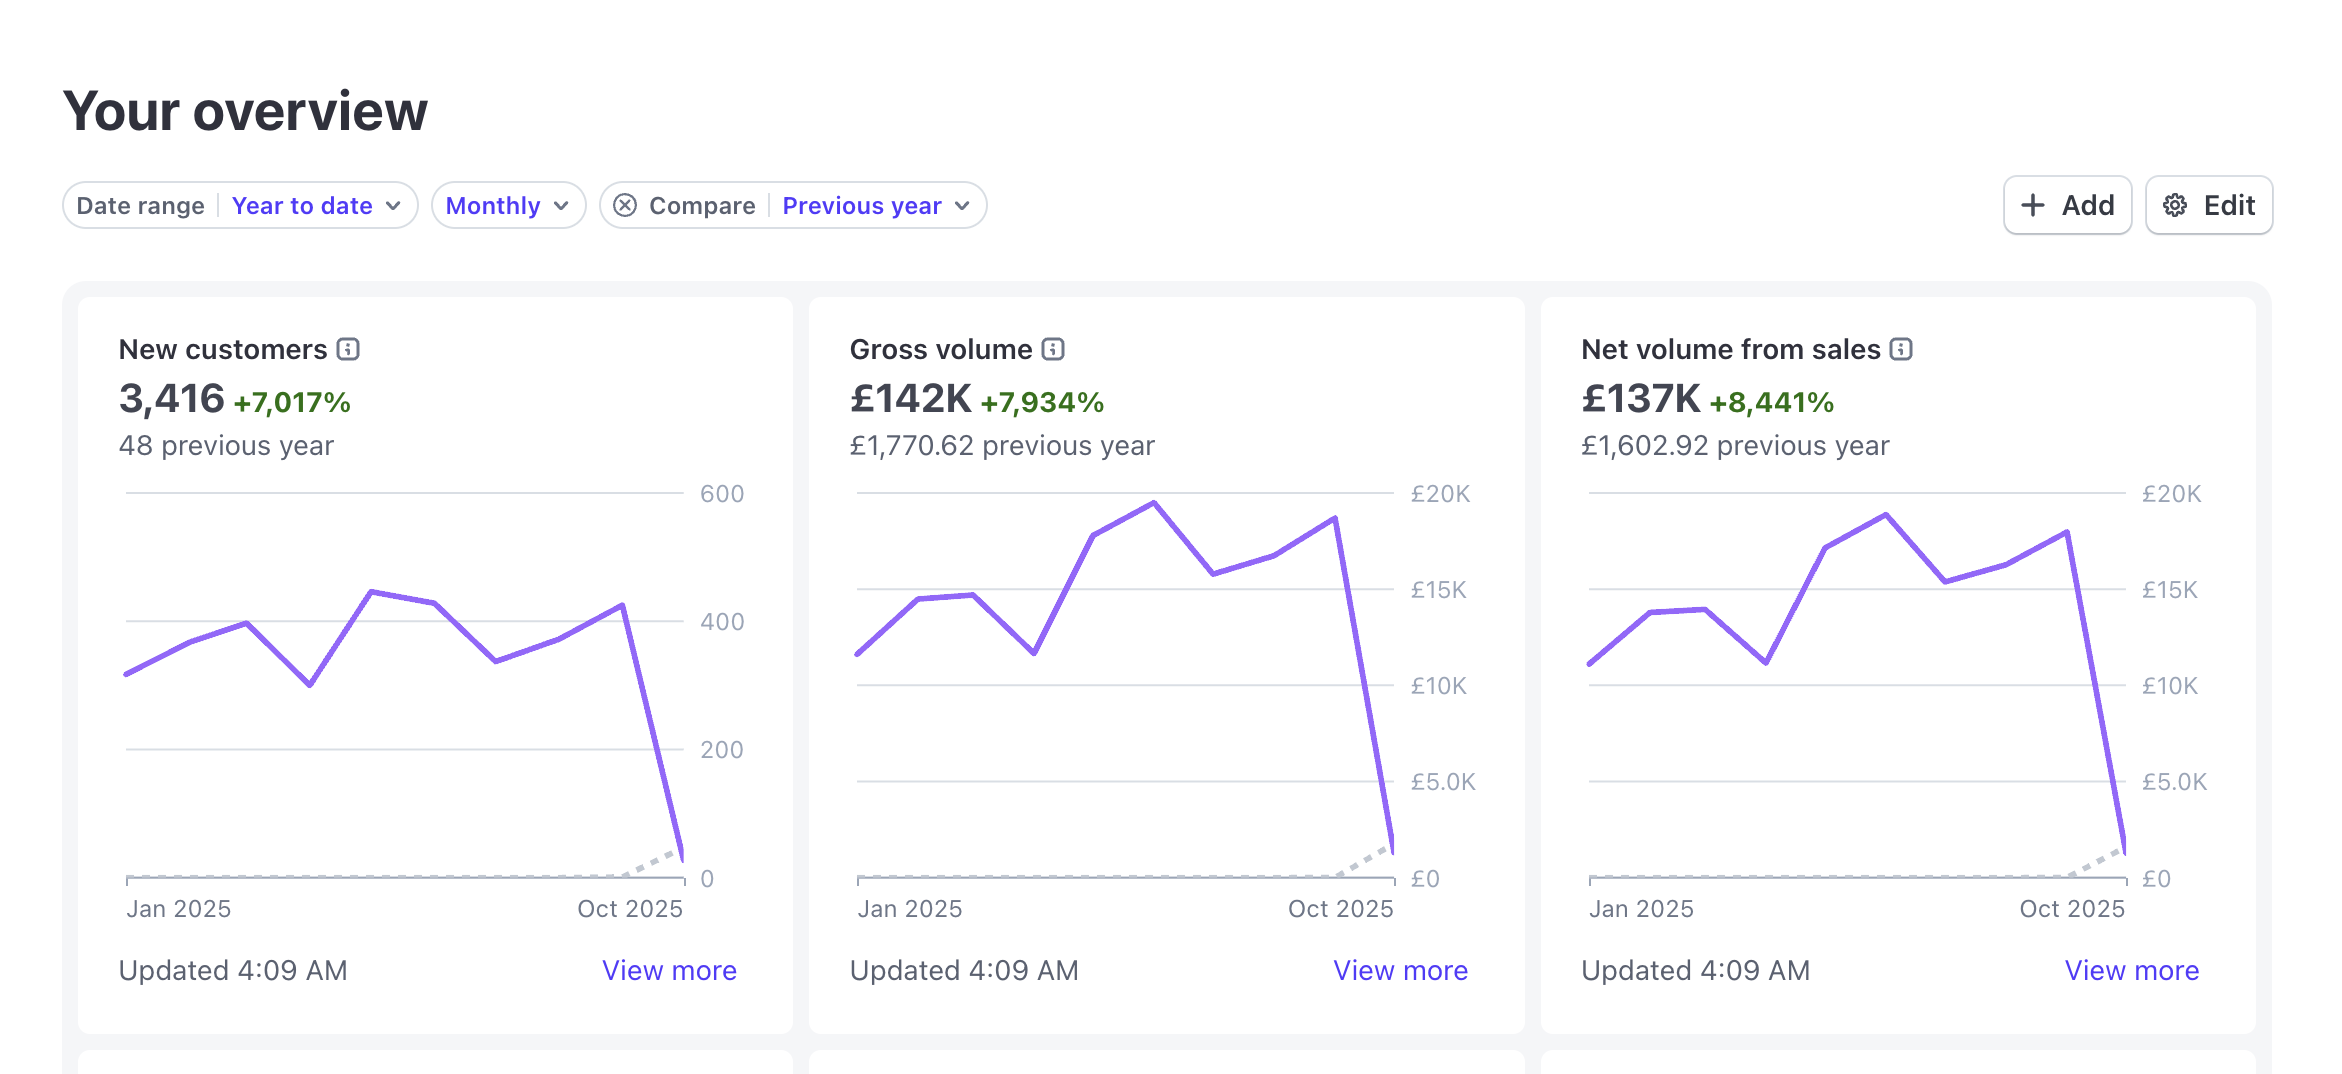Click the Date range label
Viewport: 2342px width, 1074px height.
point(140,205)
